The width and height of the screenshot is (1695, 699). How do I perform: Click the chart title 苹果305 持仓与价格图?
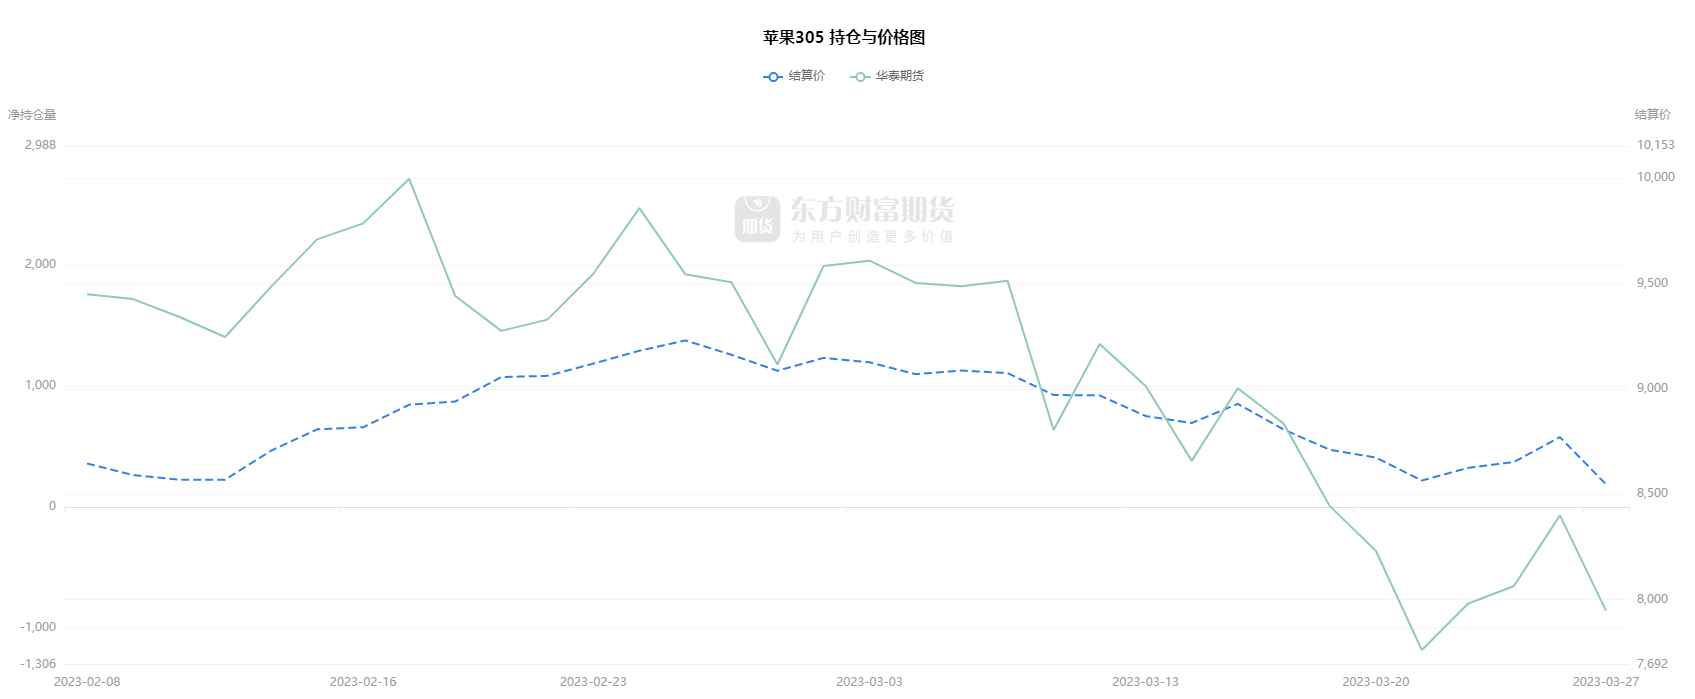844,38
